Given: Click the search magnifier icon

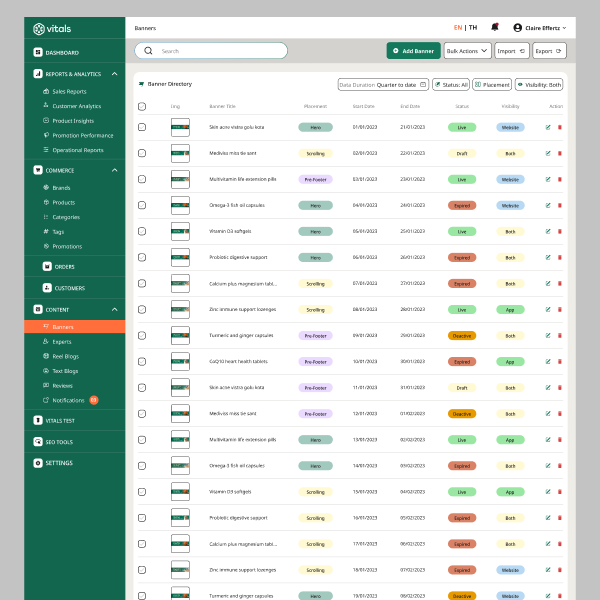Looking at the screenshot, I should point(148,51).
